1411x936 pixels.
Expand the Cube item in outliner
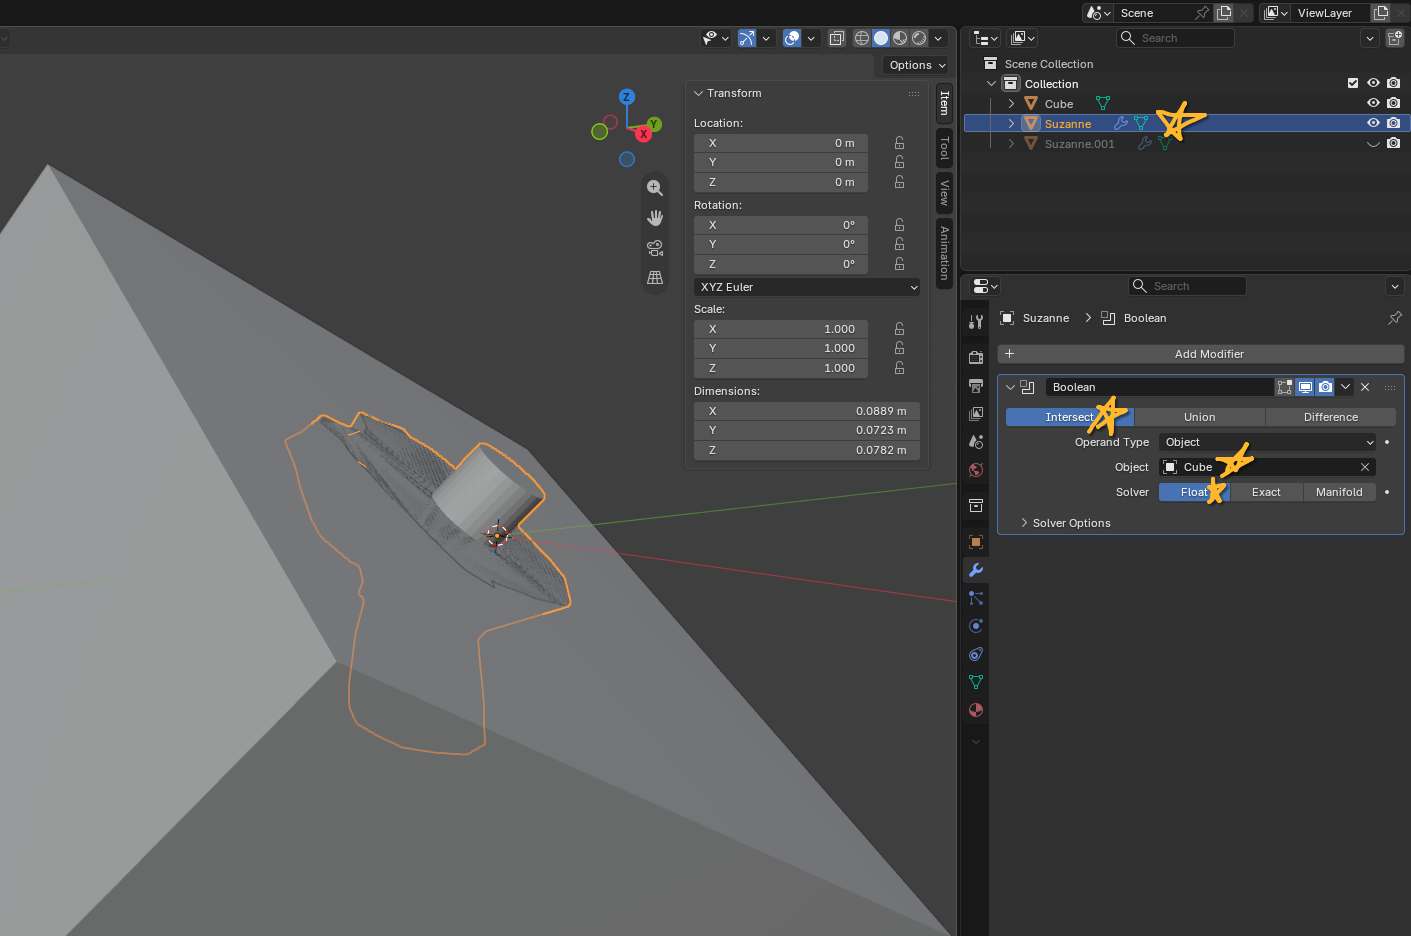(1011, 103)
